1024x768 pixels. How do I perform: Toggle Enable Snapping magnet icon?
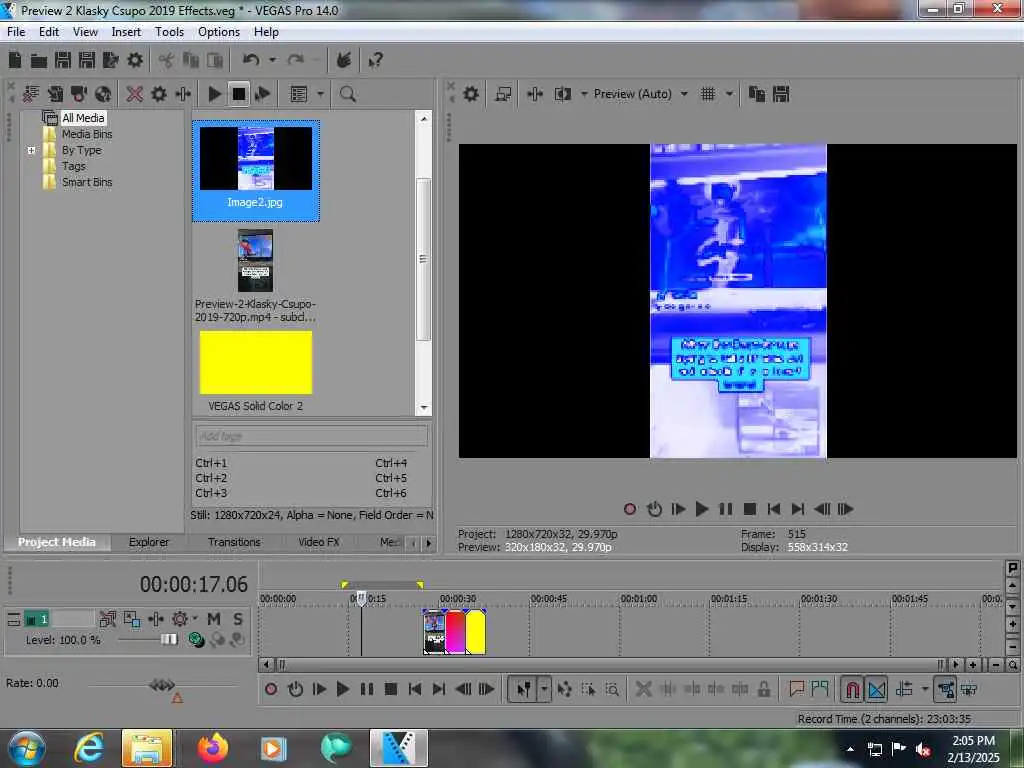coord(852,690)
